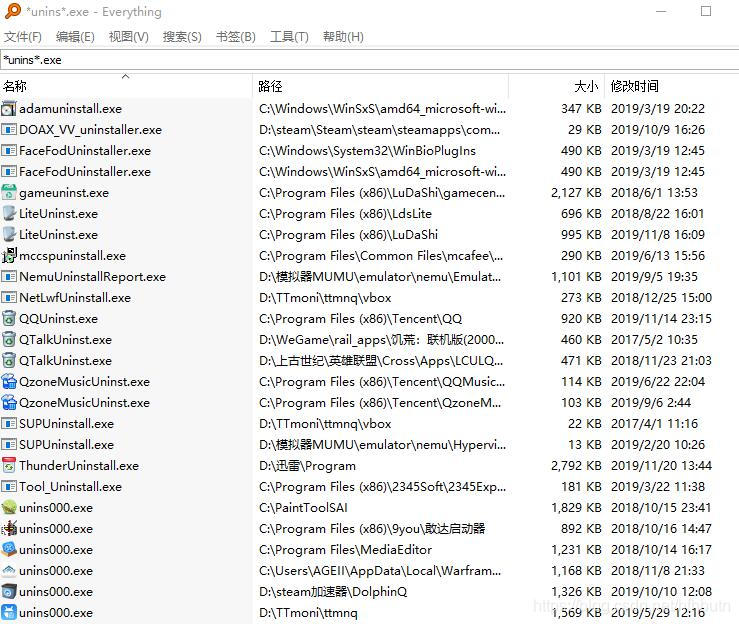Open the 编辑(E) menu
Viewport: 739px width, 624px height.
click(x=75, y=37)
